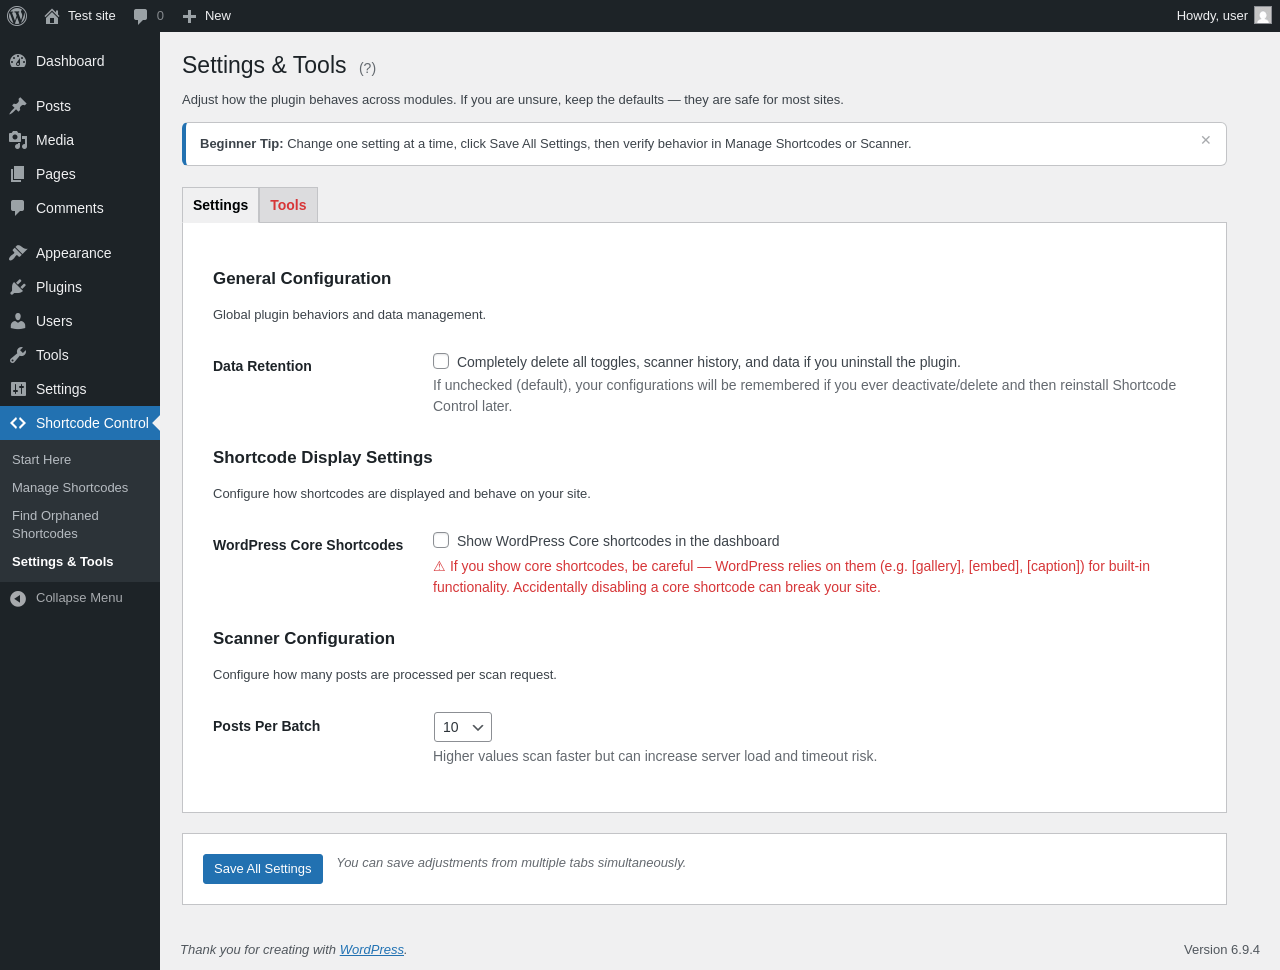The height and width of the screenshot is (970, 1280).
Task: Switch to the Tools tab
Action: (x=288, y=205)
